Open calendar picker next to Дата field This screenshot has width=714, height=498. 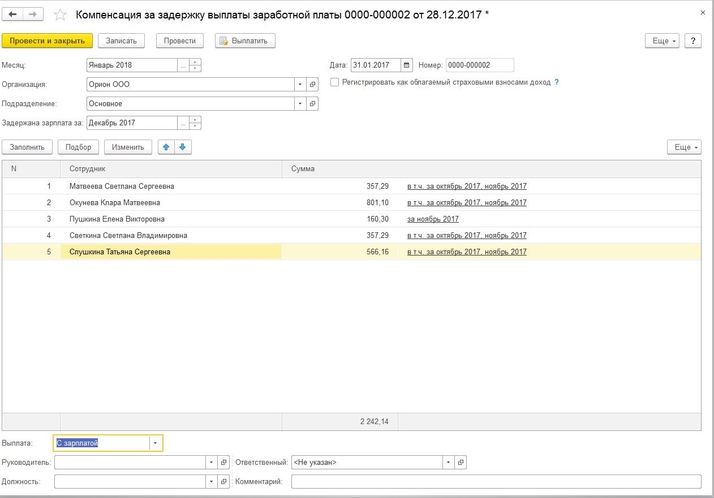(406, 65)
